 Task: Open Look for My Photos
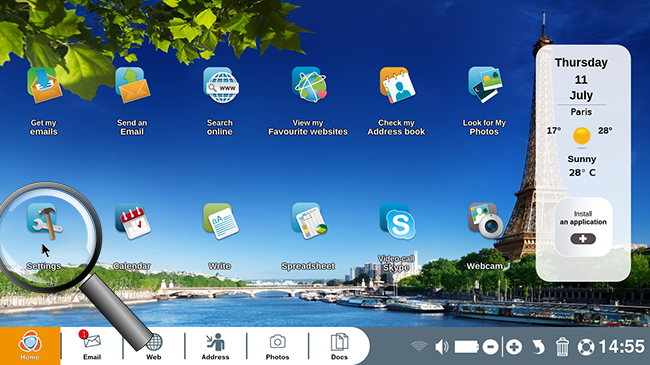pyautogui.click(x=485, y=85)
